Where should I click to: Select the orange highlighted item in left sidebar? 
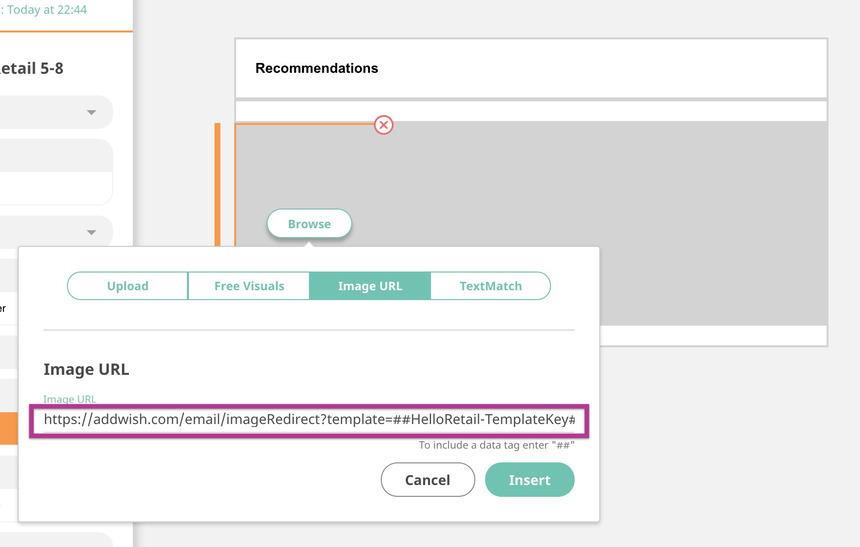click(8, 430)
